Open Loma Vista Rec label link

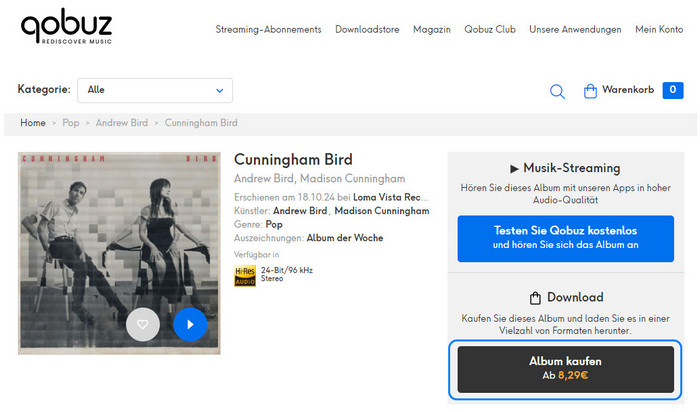(x=390, y=197)
